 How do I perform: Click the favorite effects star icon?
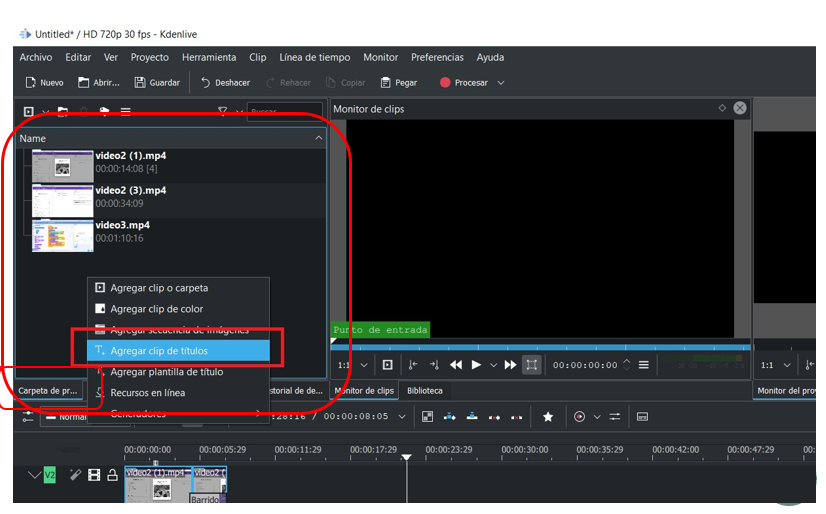point(548,417)
